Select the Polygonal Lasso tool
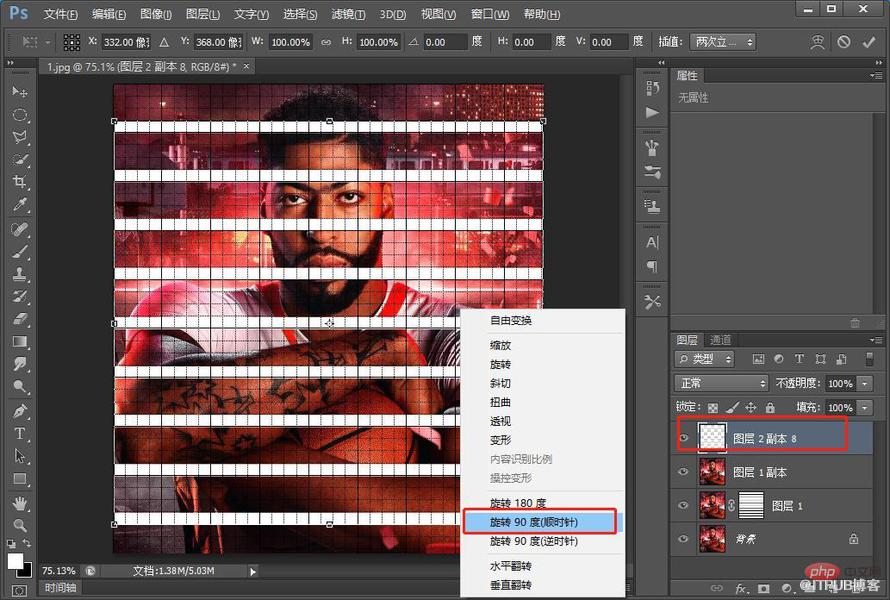 pos(20,137)
